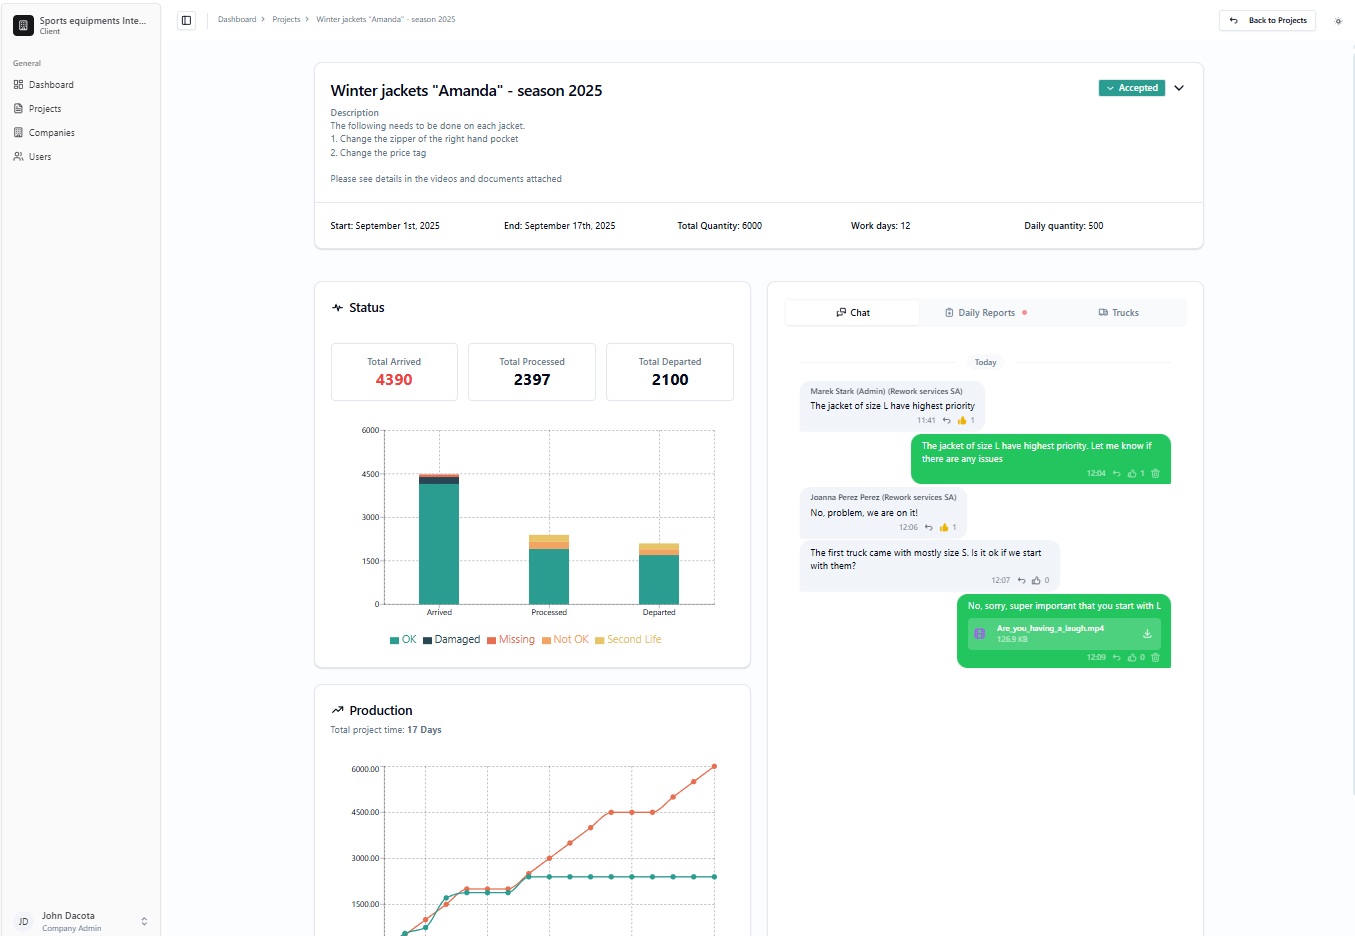Open Companies in the sidebar

tap(52, 133)
